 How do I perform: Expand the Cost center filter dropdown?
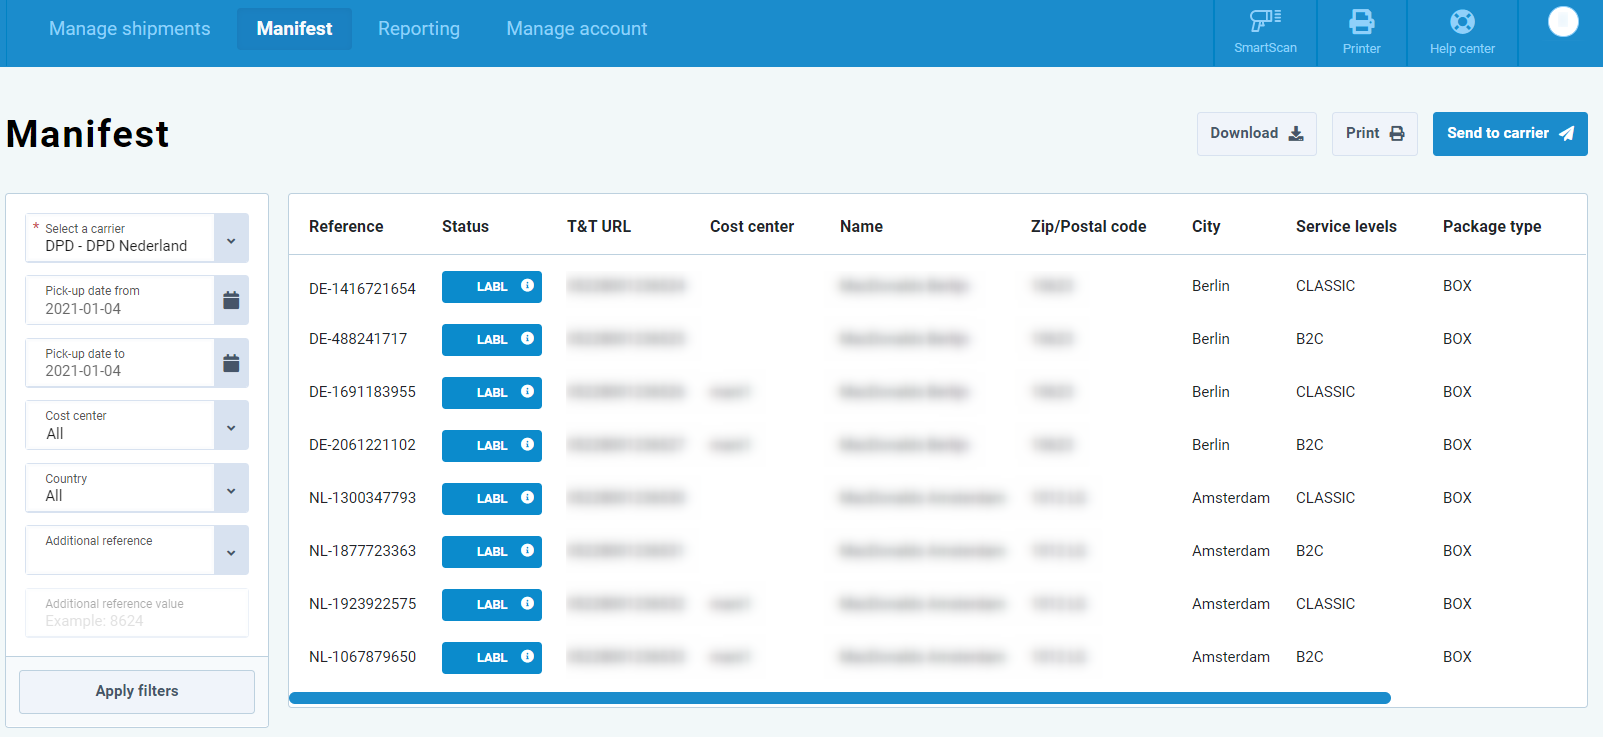tap(231, 427)
